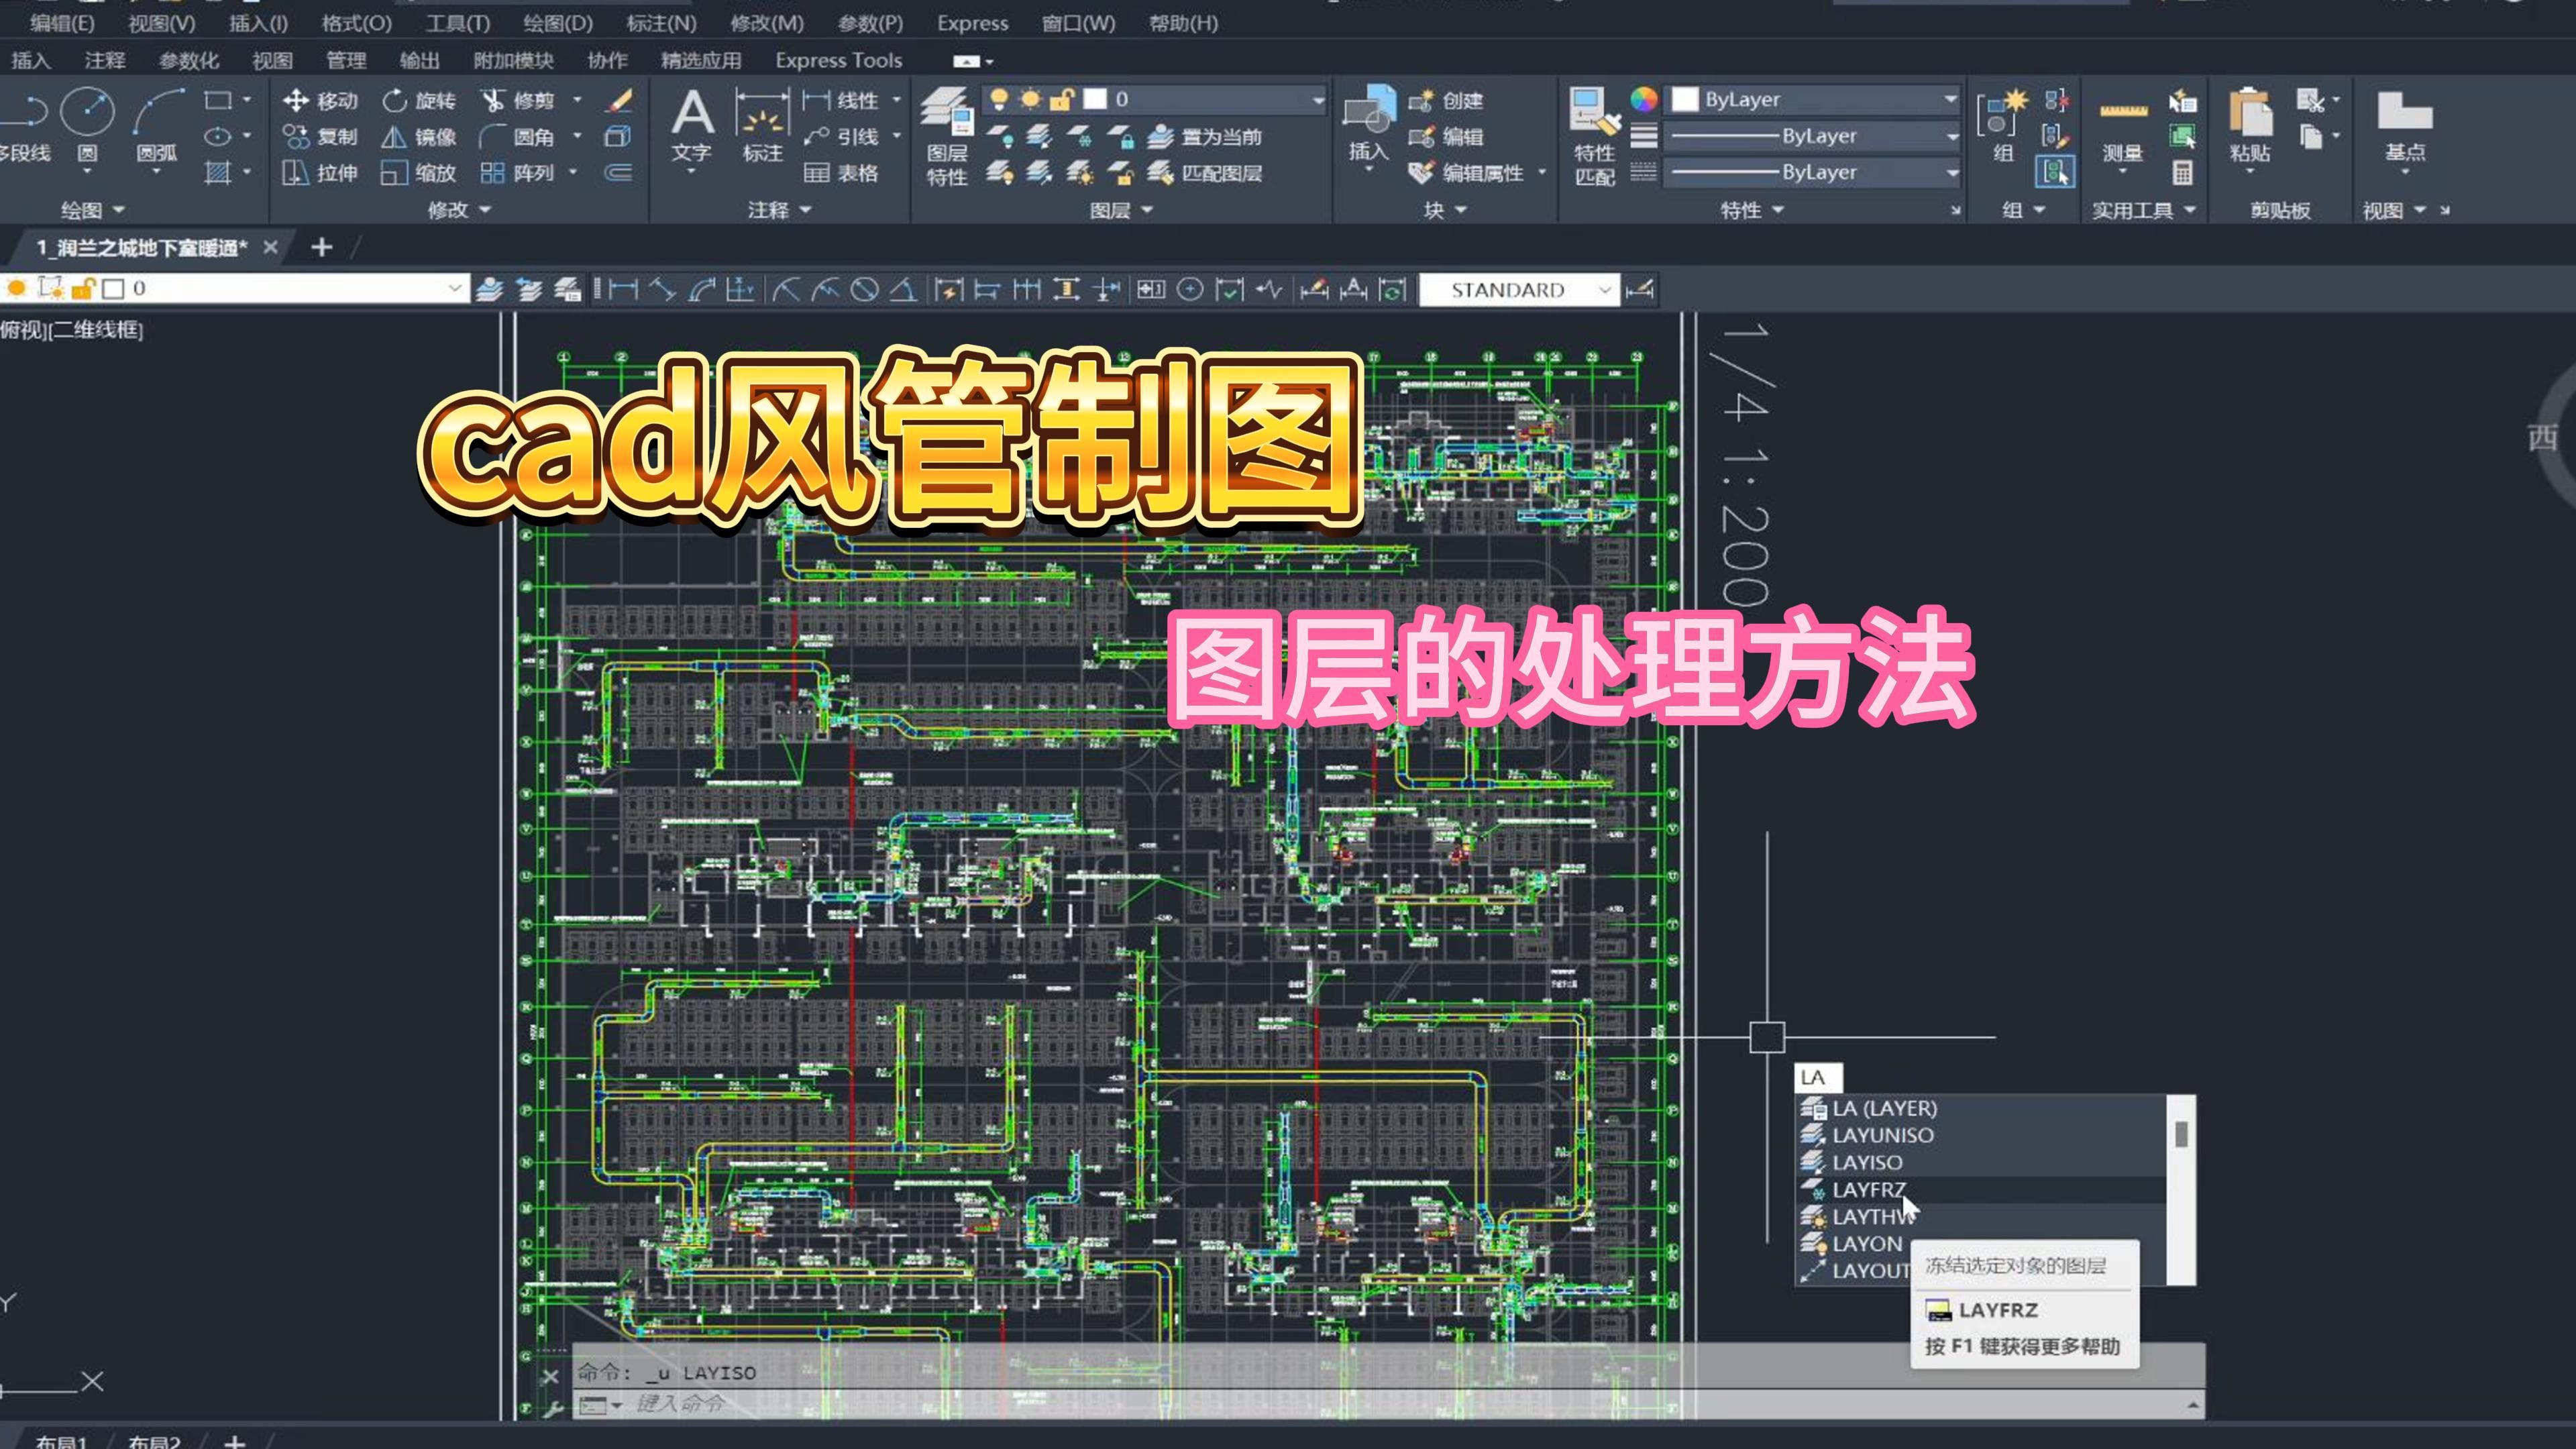
Task: Click the white layer color swatch
Action: pyautogui.click(x=1096, y=98)
